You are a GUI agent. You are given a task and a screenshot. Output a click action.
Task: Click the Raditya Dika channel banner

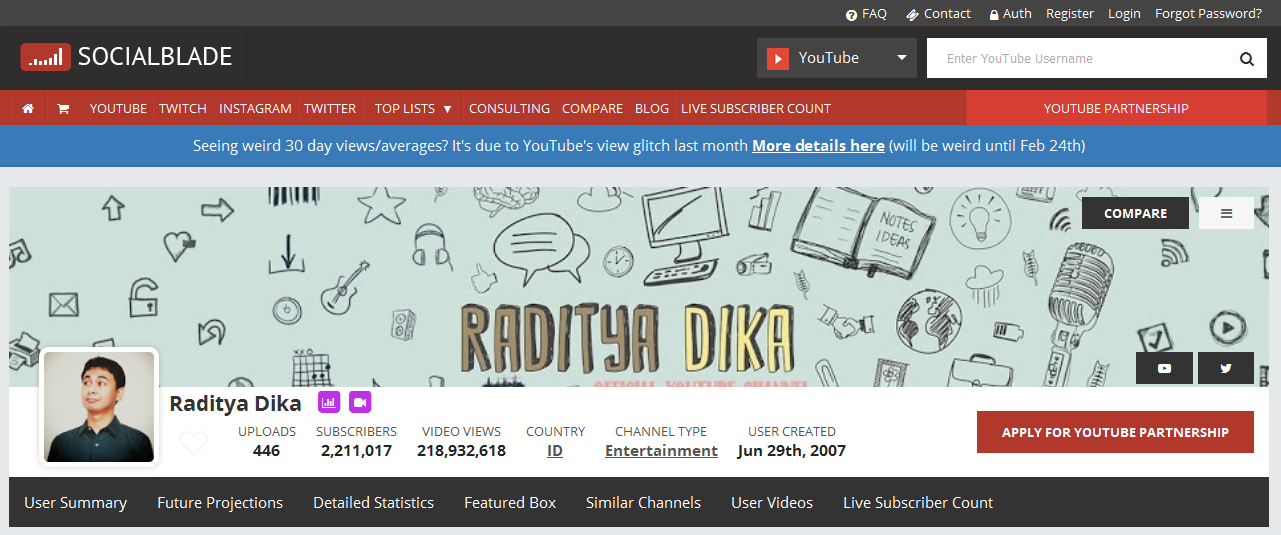[640, 287]
